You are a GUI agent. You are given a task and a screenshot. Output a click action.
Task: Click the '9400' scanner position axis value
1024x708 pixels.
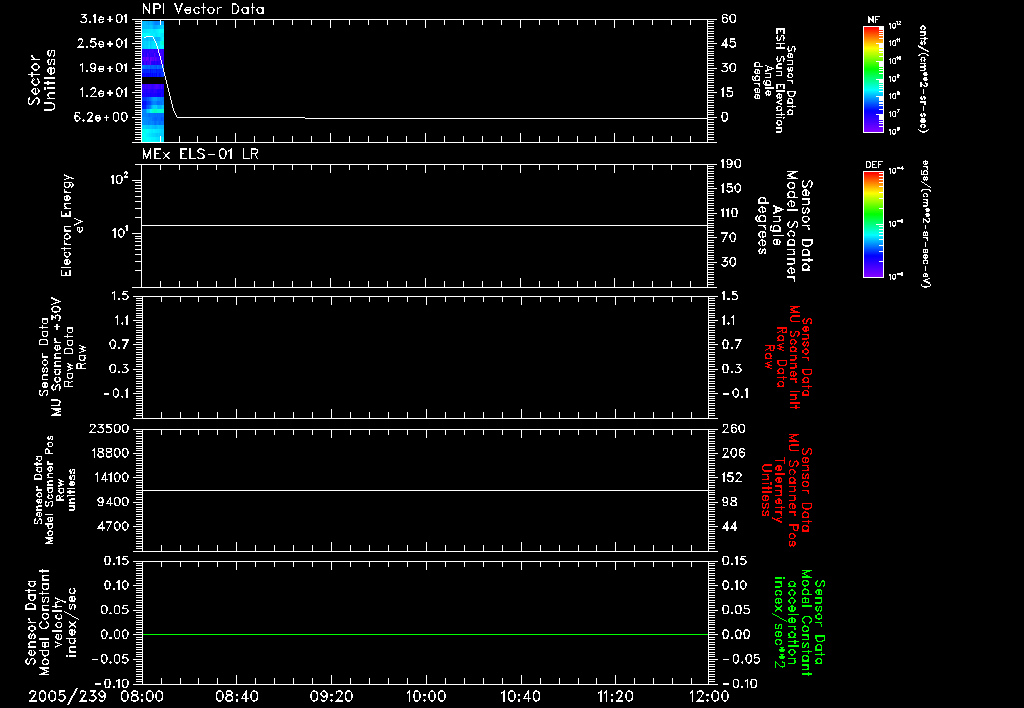tap(113, 502)
